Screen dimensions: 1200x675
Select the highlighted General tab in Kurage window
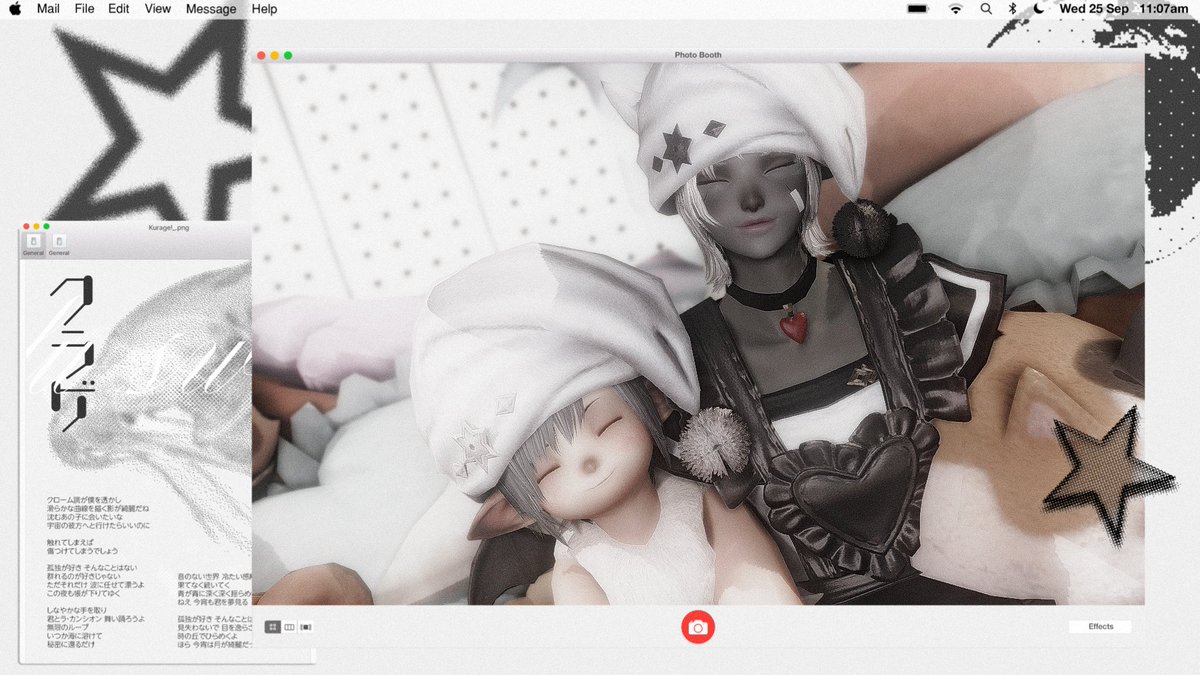pos(33,244)
